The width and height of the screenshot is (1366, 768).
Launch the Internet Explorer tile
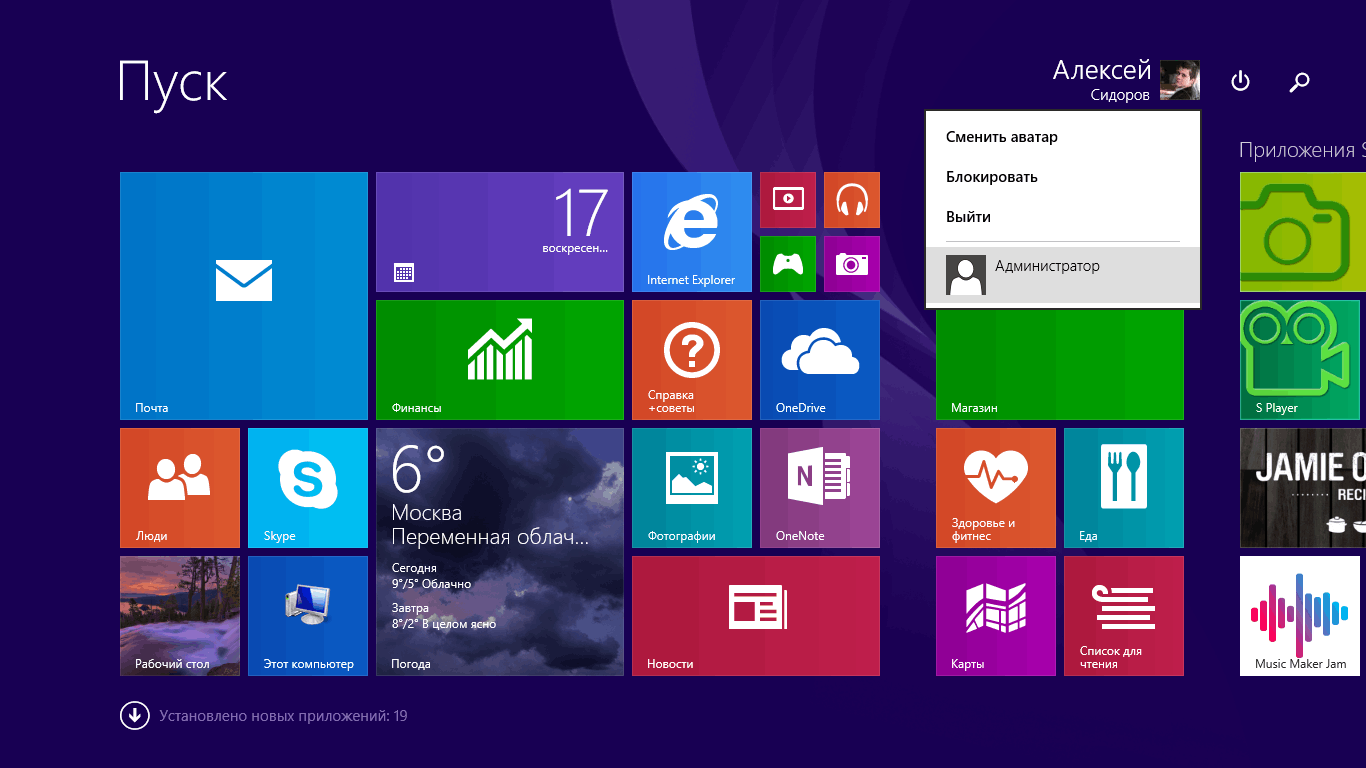[692, 232]
